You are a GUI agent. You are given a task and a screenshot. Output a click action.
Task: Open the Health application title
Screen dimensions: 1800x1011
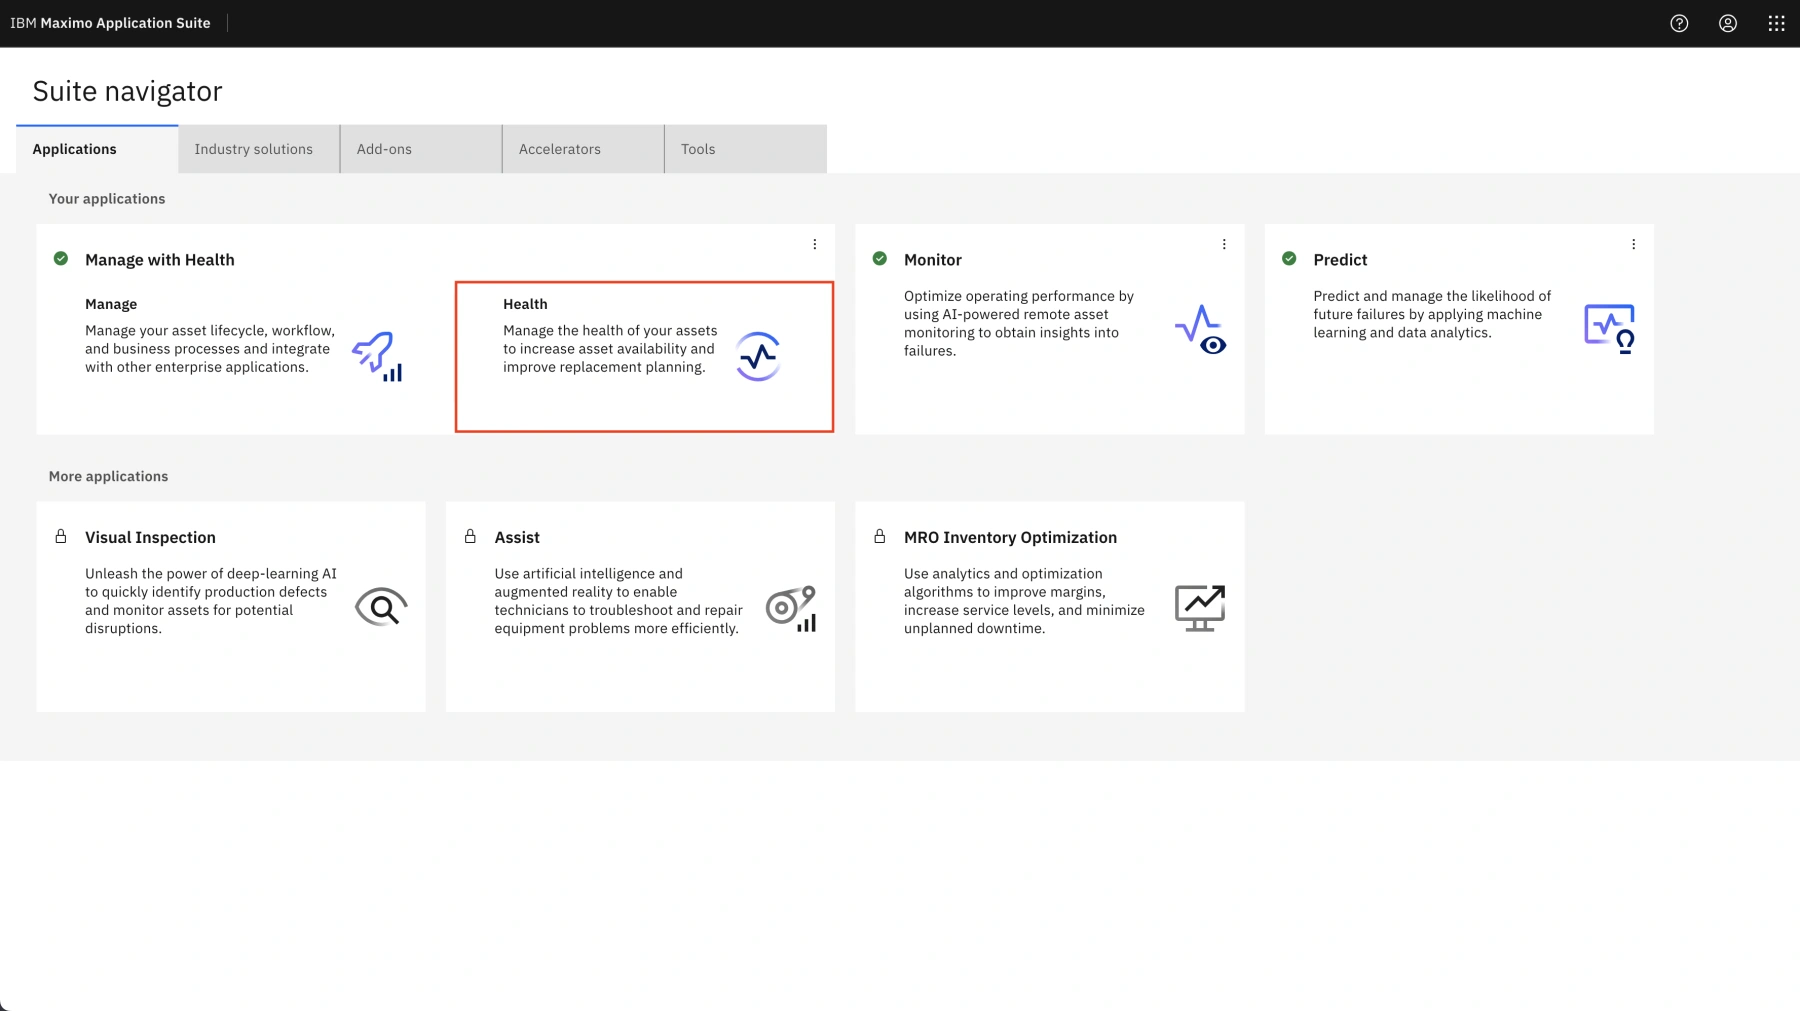pos(525,304)
